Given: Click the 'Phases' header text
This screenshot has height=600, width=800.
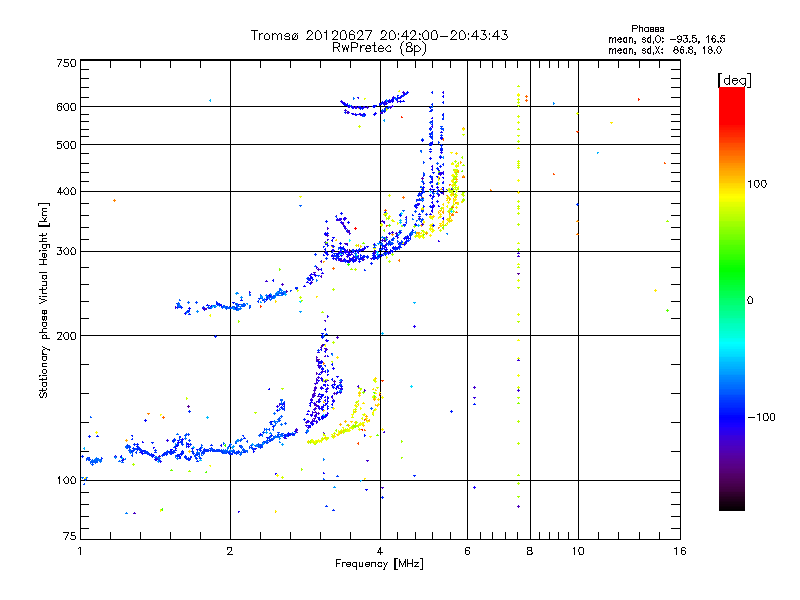Looking at the screenshot, I should (647, 29).
